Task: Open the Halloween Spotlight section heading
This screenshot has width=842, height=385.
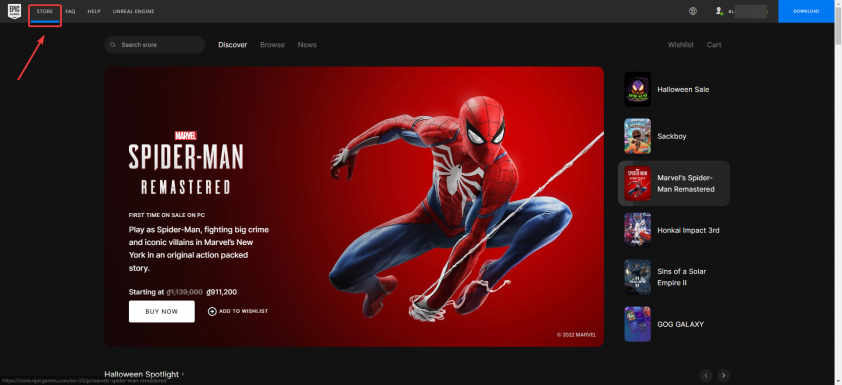Action: [144, 374]
